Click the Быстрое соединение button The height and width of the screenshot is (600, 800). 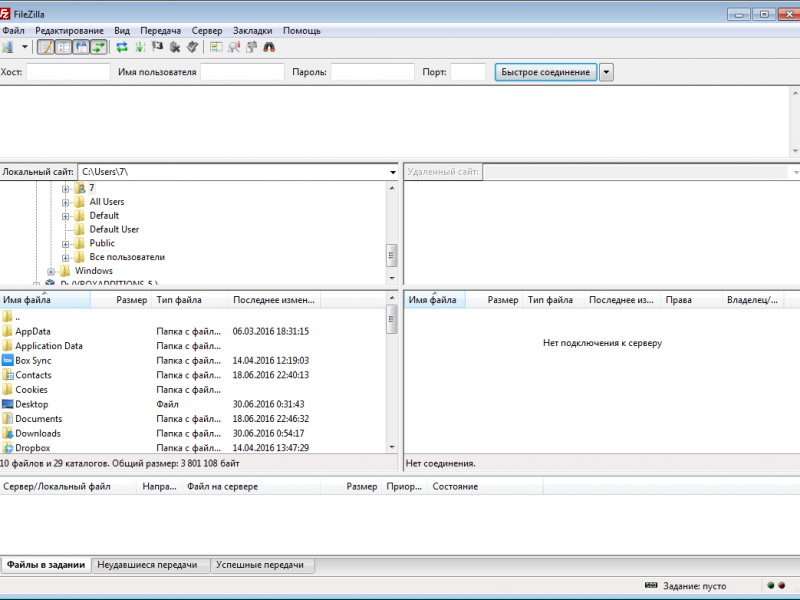(545, 72)
